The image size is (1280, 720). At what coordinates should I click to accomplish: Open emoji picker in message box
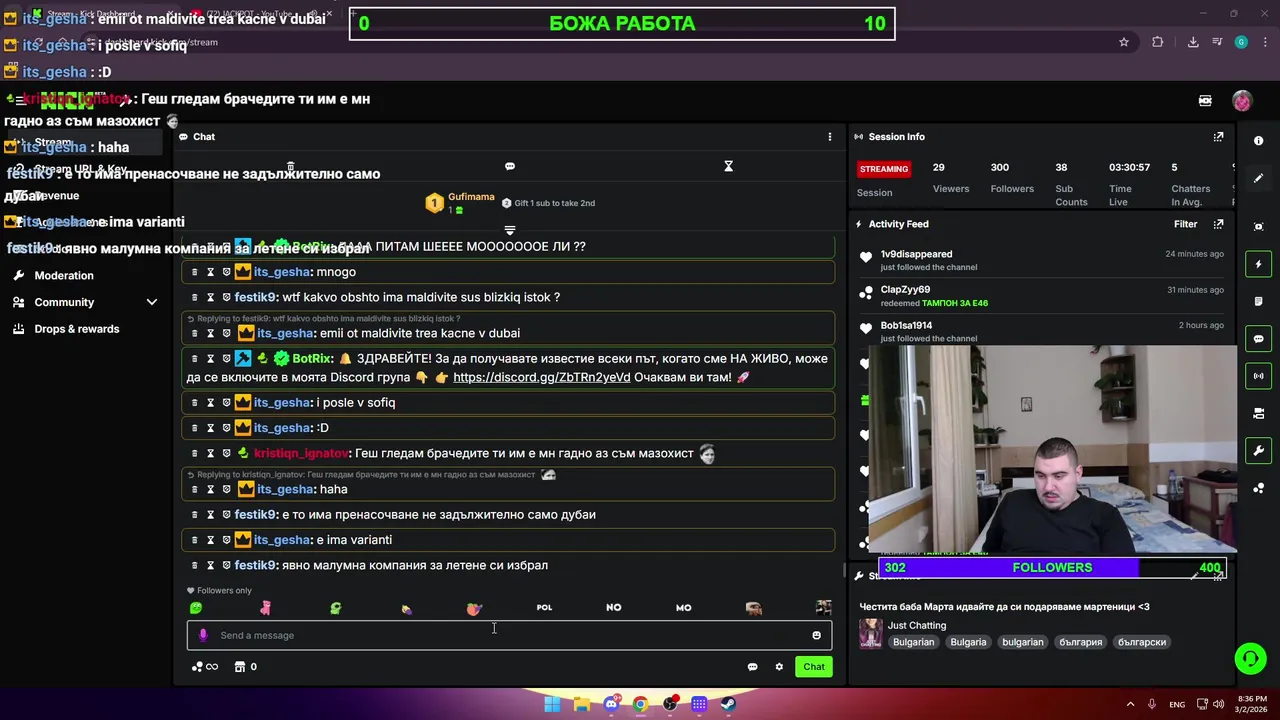pos(816,635)
